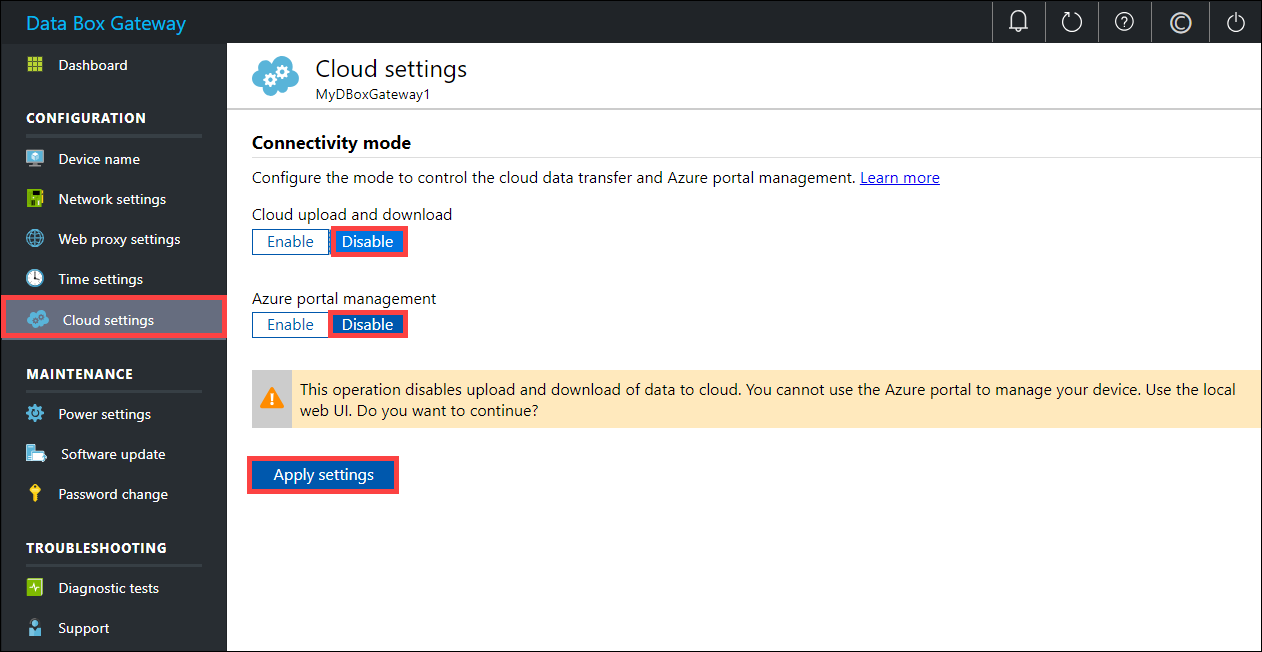Viewport: 1262px width, 652px height.
Task: Click the Support person icon
Action: click(35, 628)
